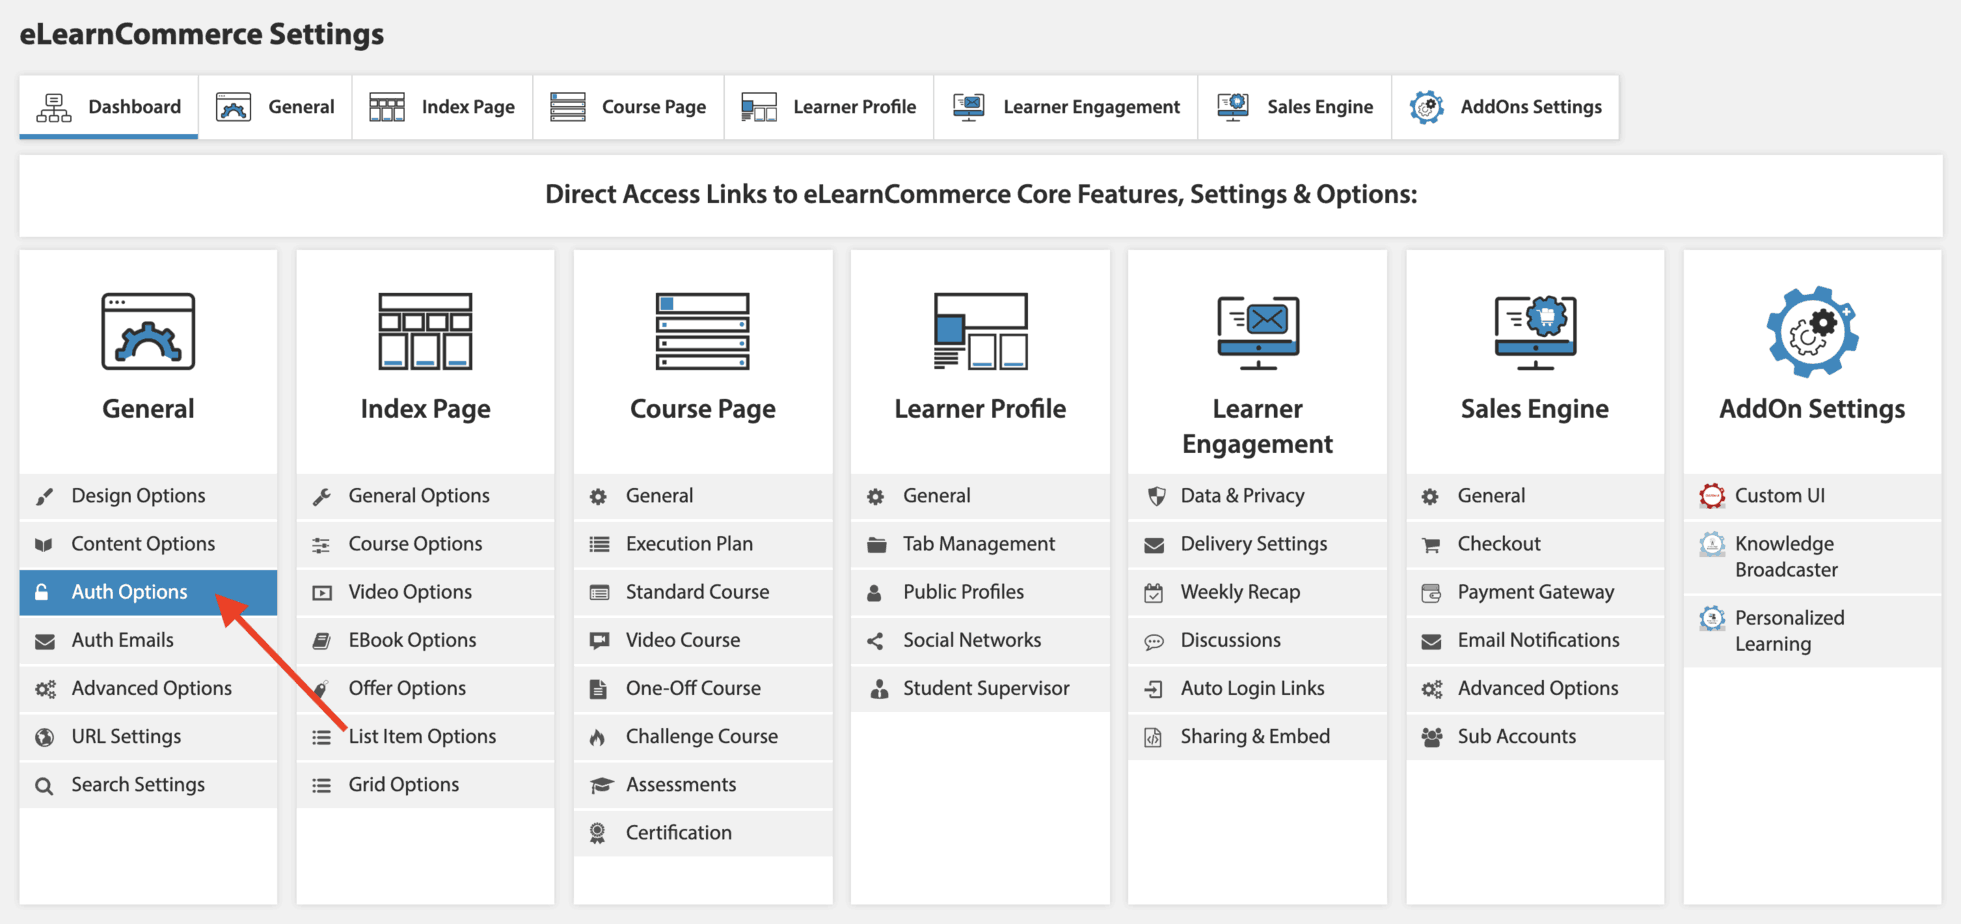Switch to the Learner Profile tab

828,106
